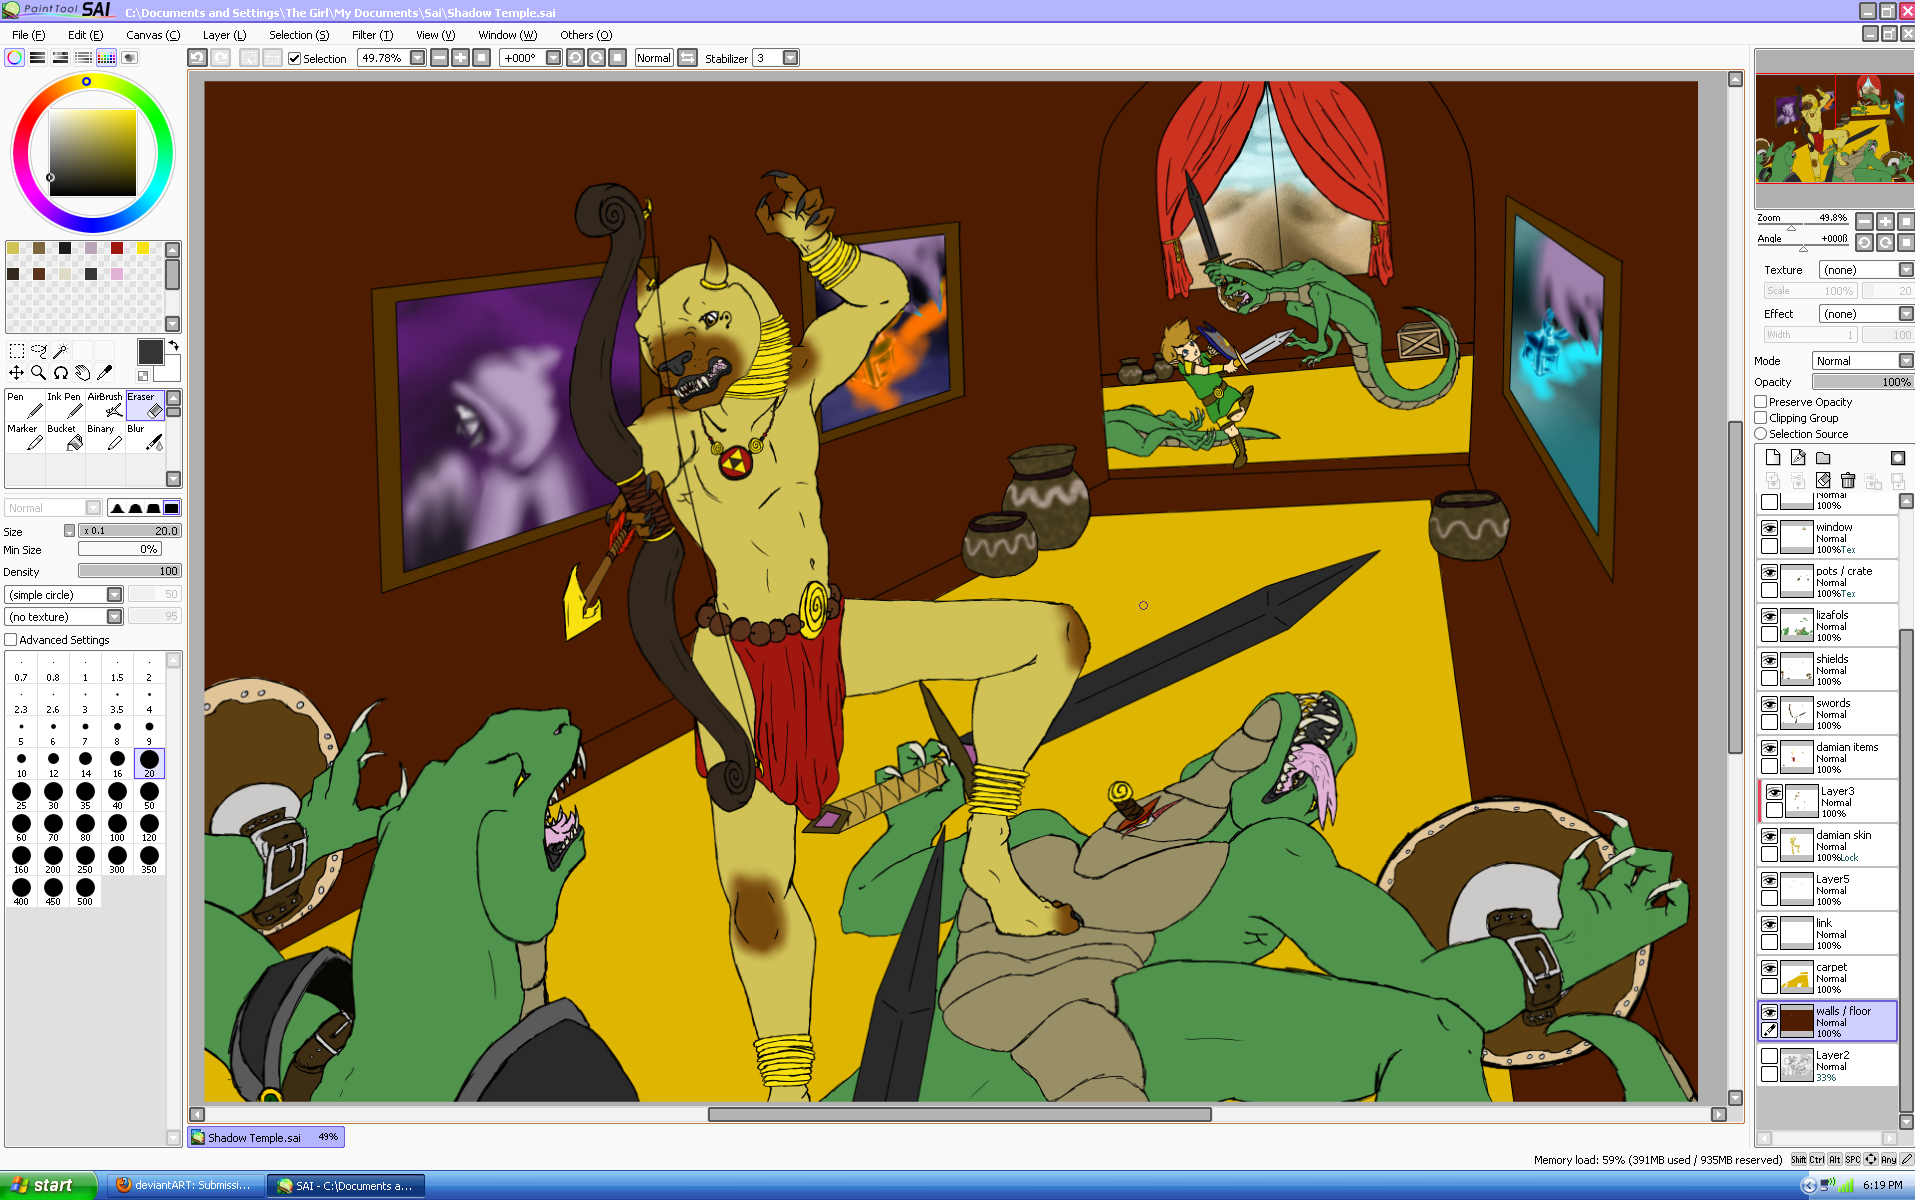Open the Window menu
Screen dimensions: 1915x1200
507,35
